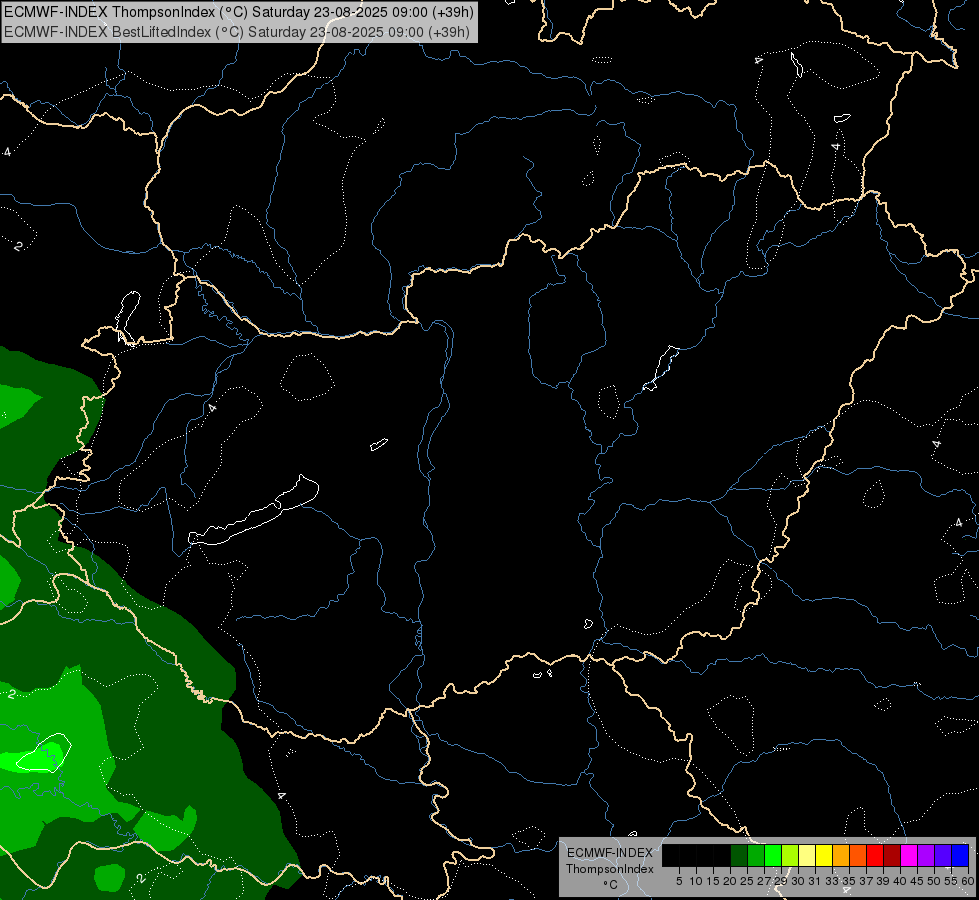Click the ECMWF-INDEX BestLiftedIndex title line

237,32
